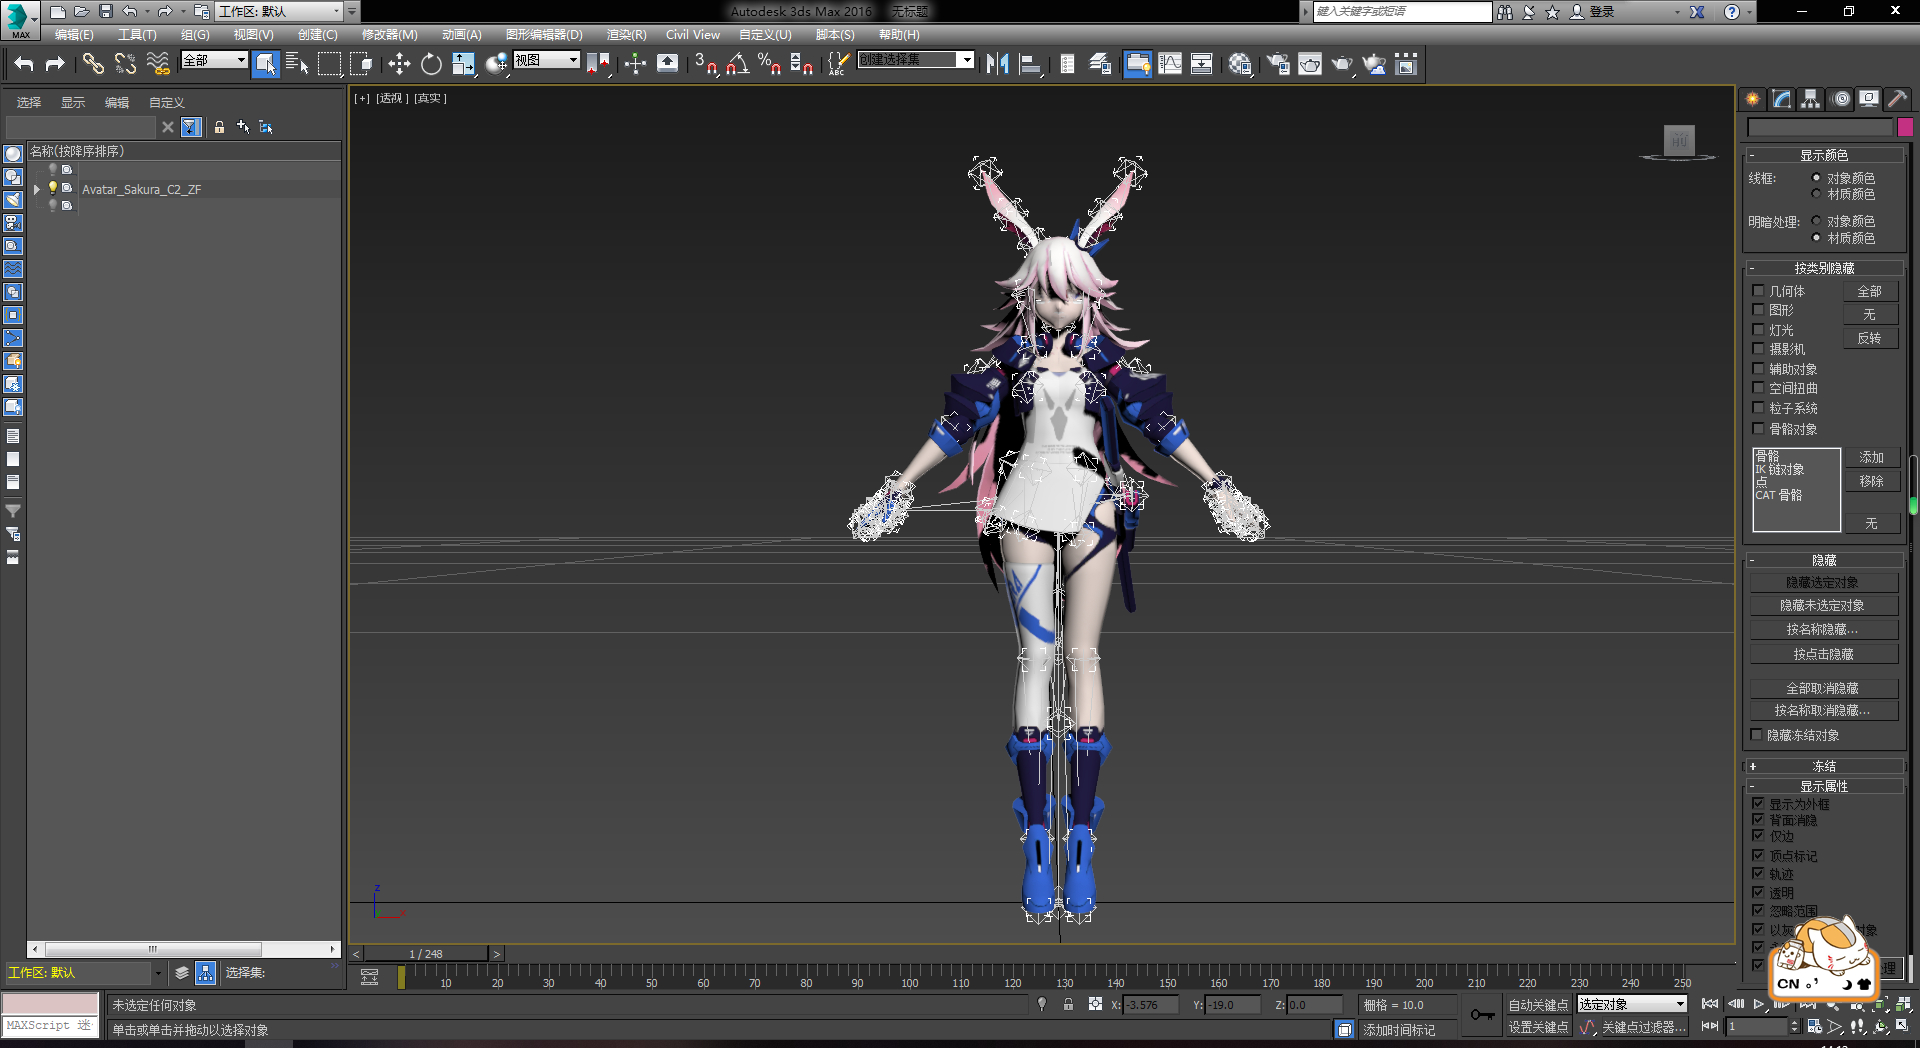Open the 创建选择集 dropdown
Viewport: 1920px width, 1048px height.
pos(966,60)
